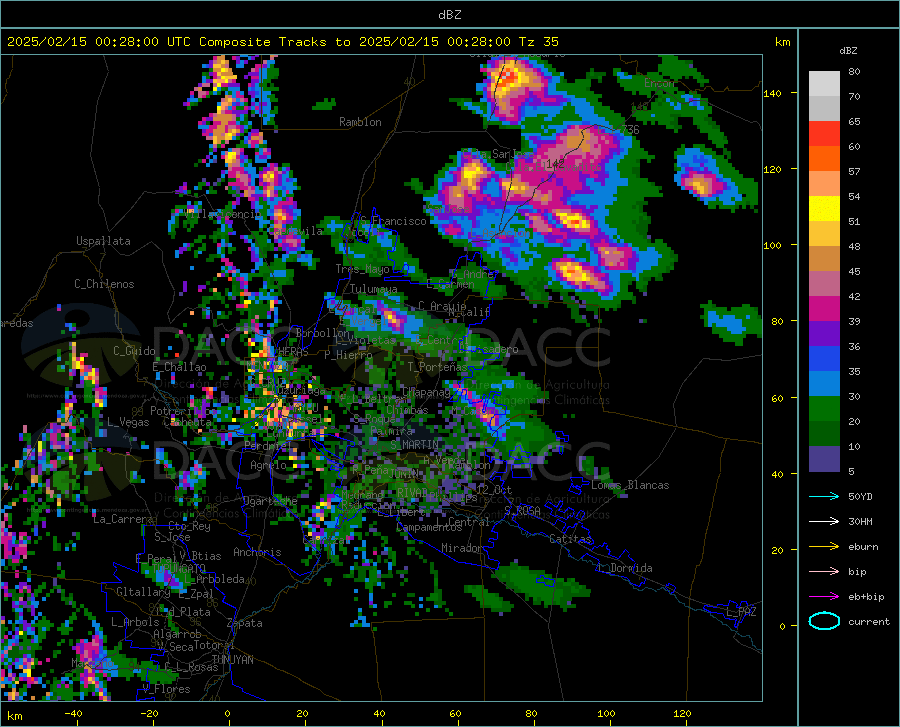The width and height of the screenshot is (900, 727).
Task: Click the '57' value on the color scale
Action: click(x=854, y=171)
